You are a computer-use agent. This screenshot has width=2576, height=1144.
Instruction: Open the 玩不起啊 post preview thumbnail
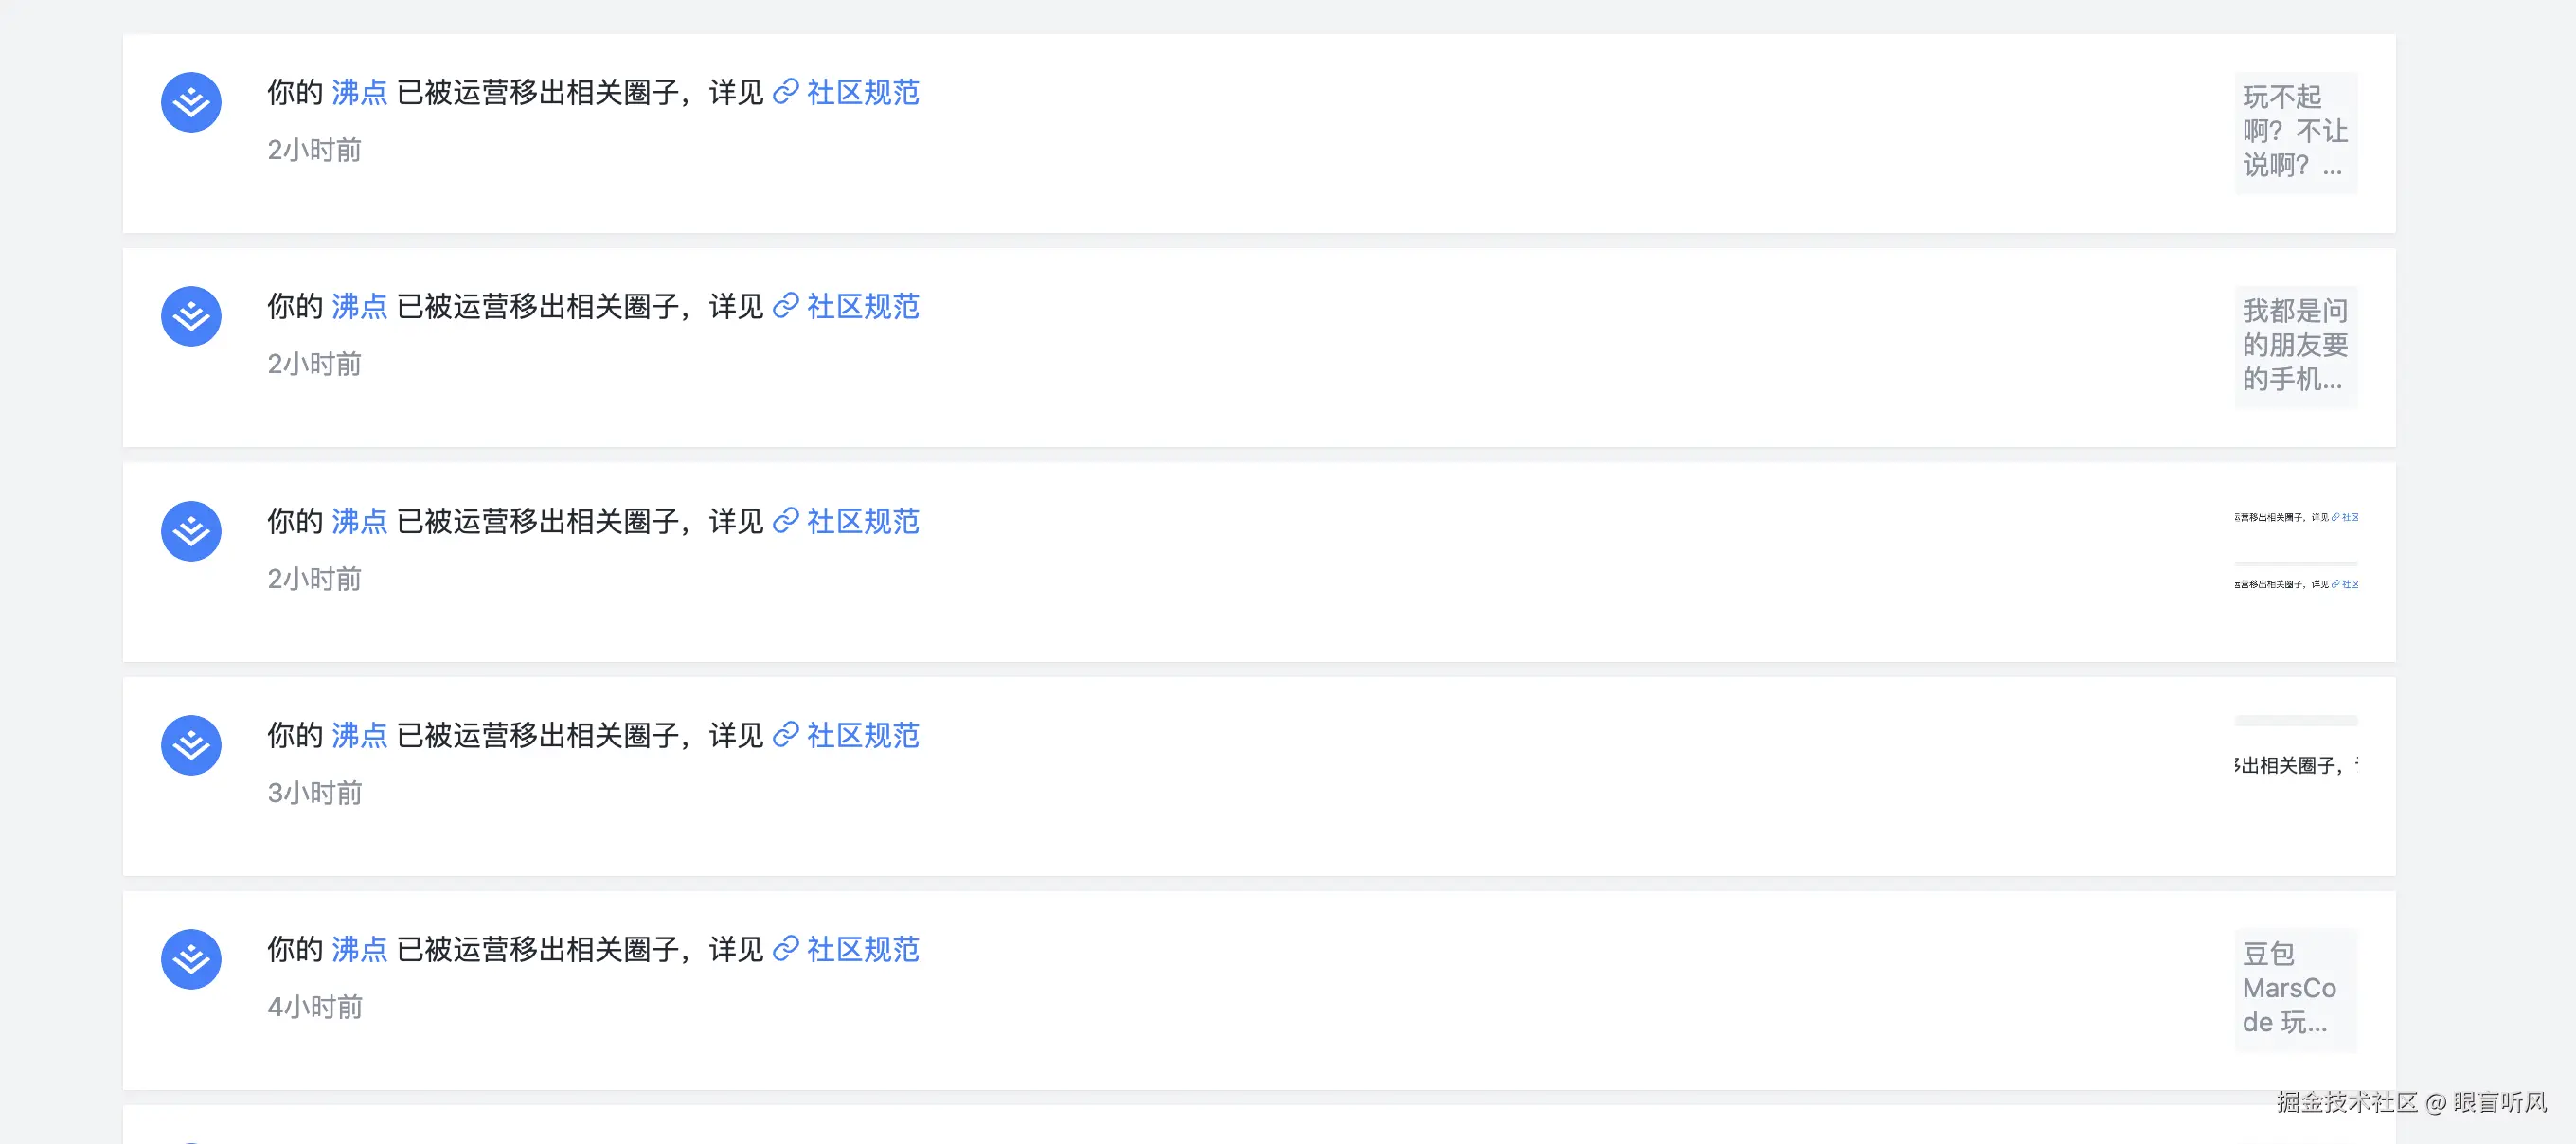pos(2295,132)
